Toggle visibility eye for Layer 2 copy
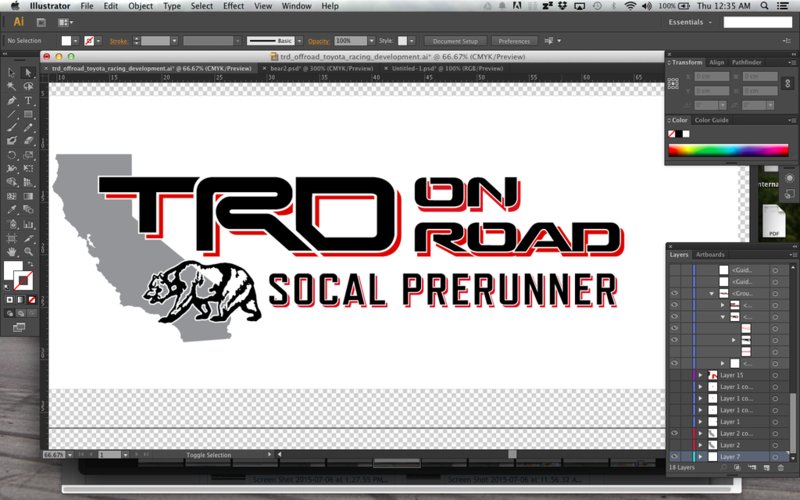This screenshot has height=500, width=800. (674, 433)
